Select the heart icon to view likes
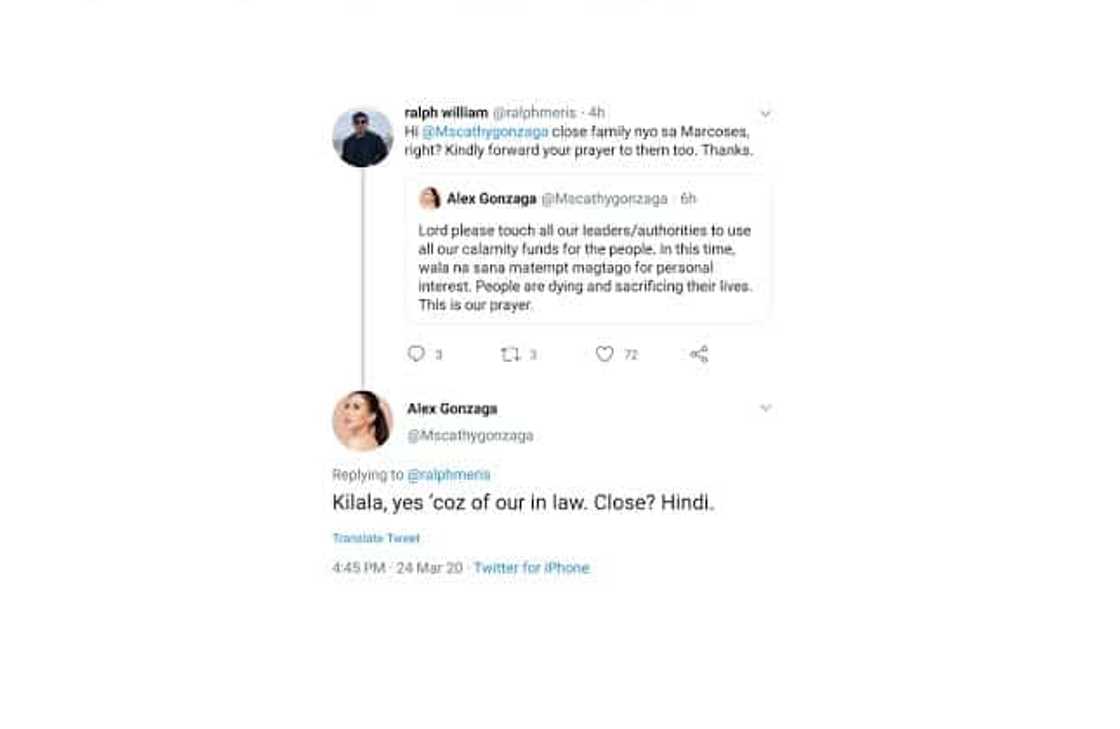Viewport: 1120px width, 729px height. coord(604,353)
